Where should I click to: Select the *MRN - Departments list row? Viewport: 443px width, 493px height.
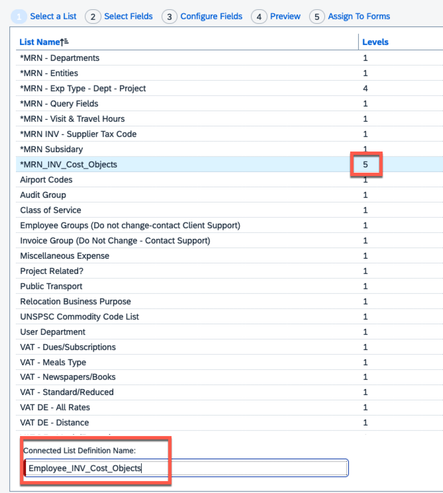229,58
